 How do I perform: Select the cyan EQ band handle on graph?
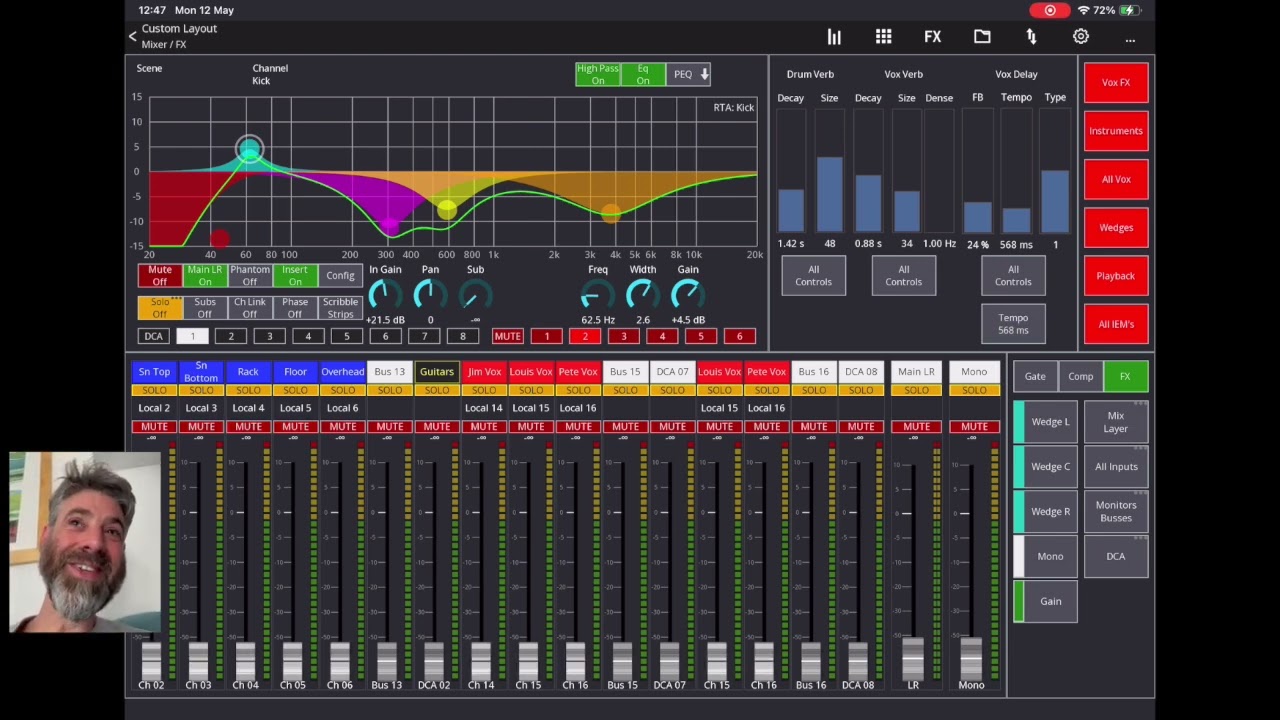tap(249, 150)
